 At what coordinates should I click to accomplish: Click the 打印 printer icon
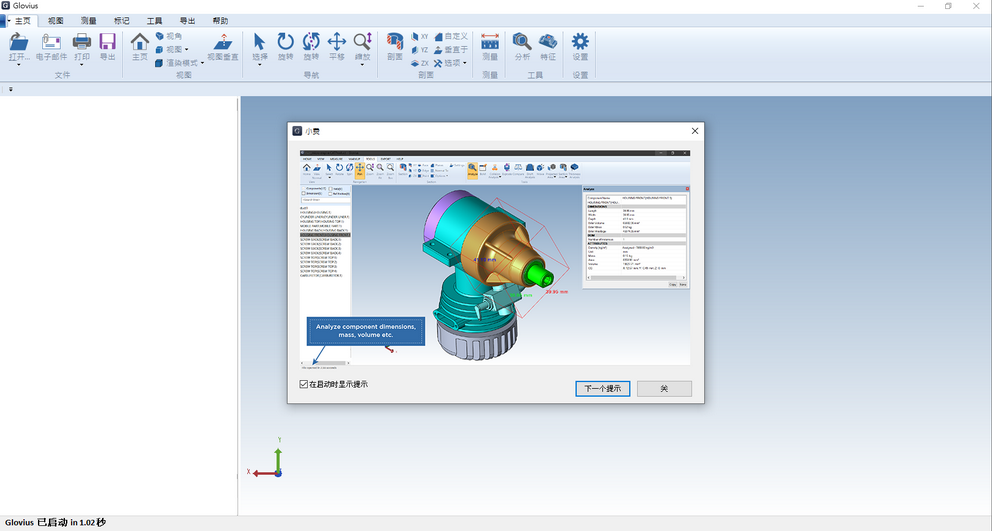(82, 42)
